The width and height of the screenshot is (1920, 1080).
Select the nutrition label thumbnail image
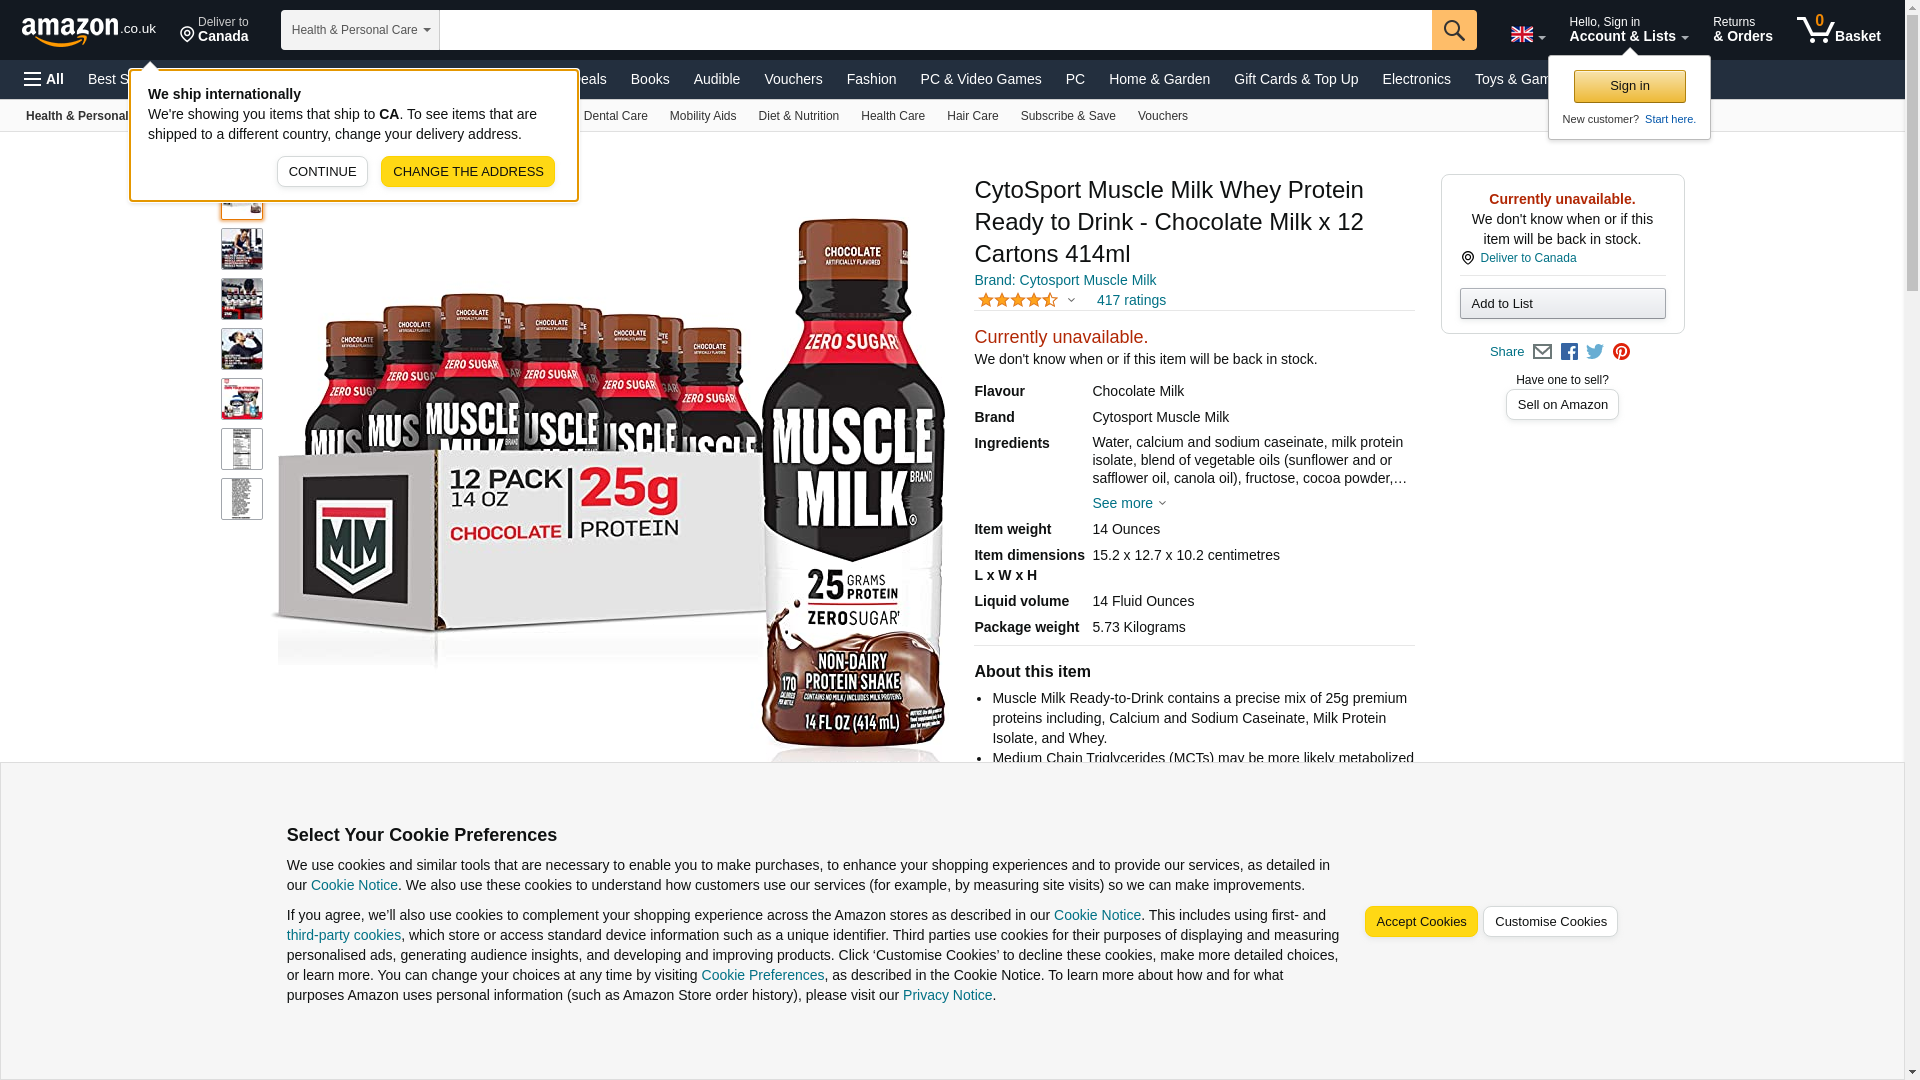(242, 449)
